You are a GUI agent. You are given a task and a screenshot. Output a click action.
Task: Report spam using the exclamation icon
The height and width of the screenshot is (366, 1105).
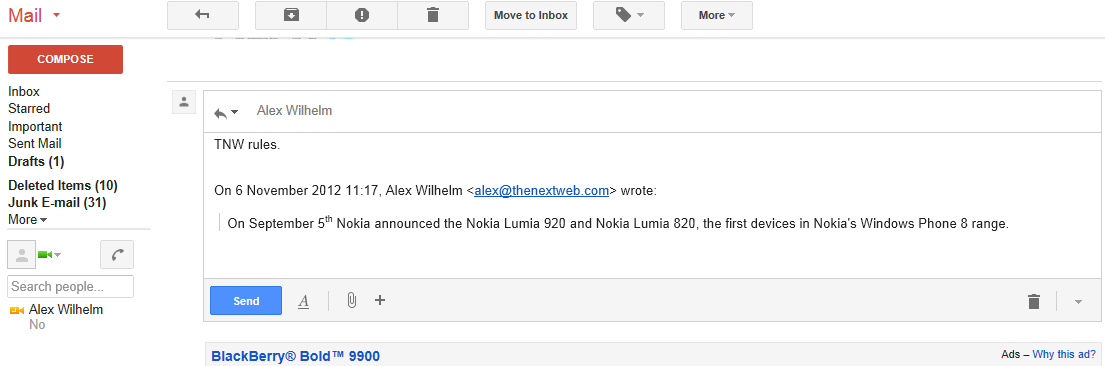(362, 16)
